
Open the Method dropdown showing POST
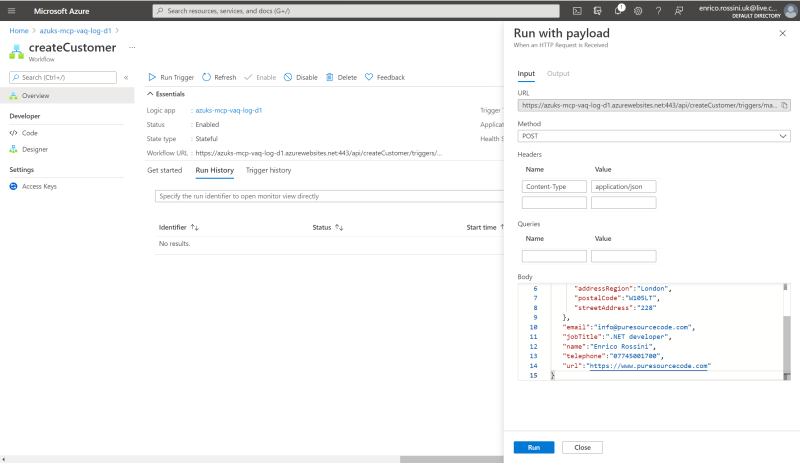(x=654, y=136)
